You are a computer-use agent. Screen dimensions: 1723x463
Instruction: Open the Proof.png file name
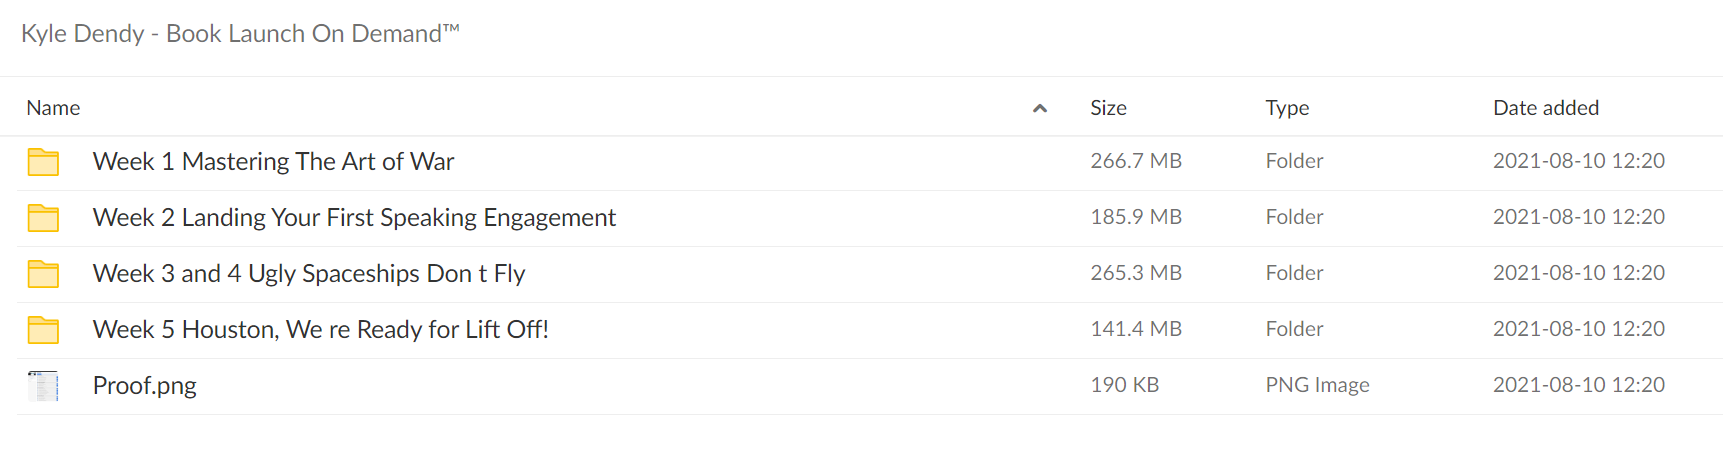145,386
